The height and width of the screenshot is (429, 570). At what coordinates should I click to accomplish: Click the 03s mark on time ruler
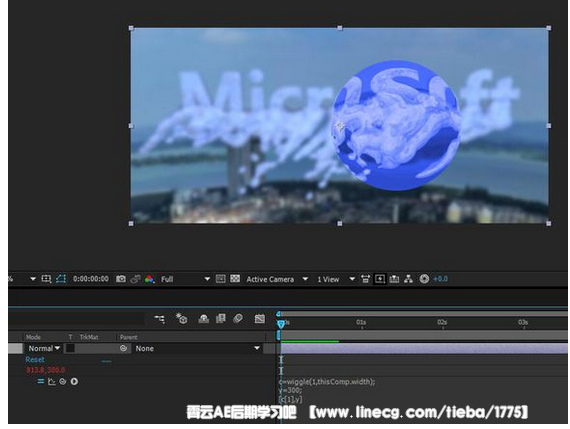(x=523, y=322)
